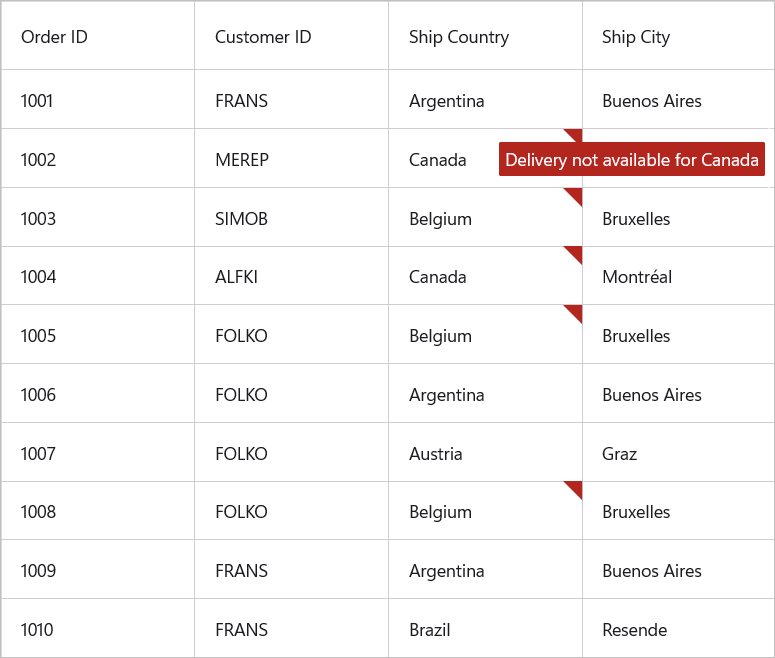The width and height of the screenshot is (775, 658).
Task: Select the Montréal ship city cell
Action: 637,277
